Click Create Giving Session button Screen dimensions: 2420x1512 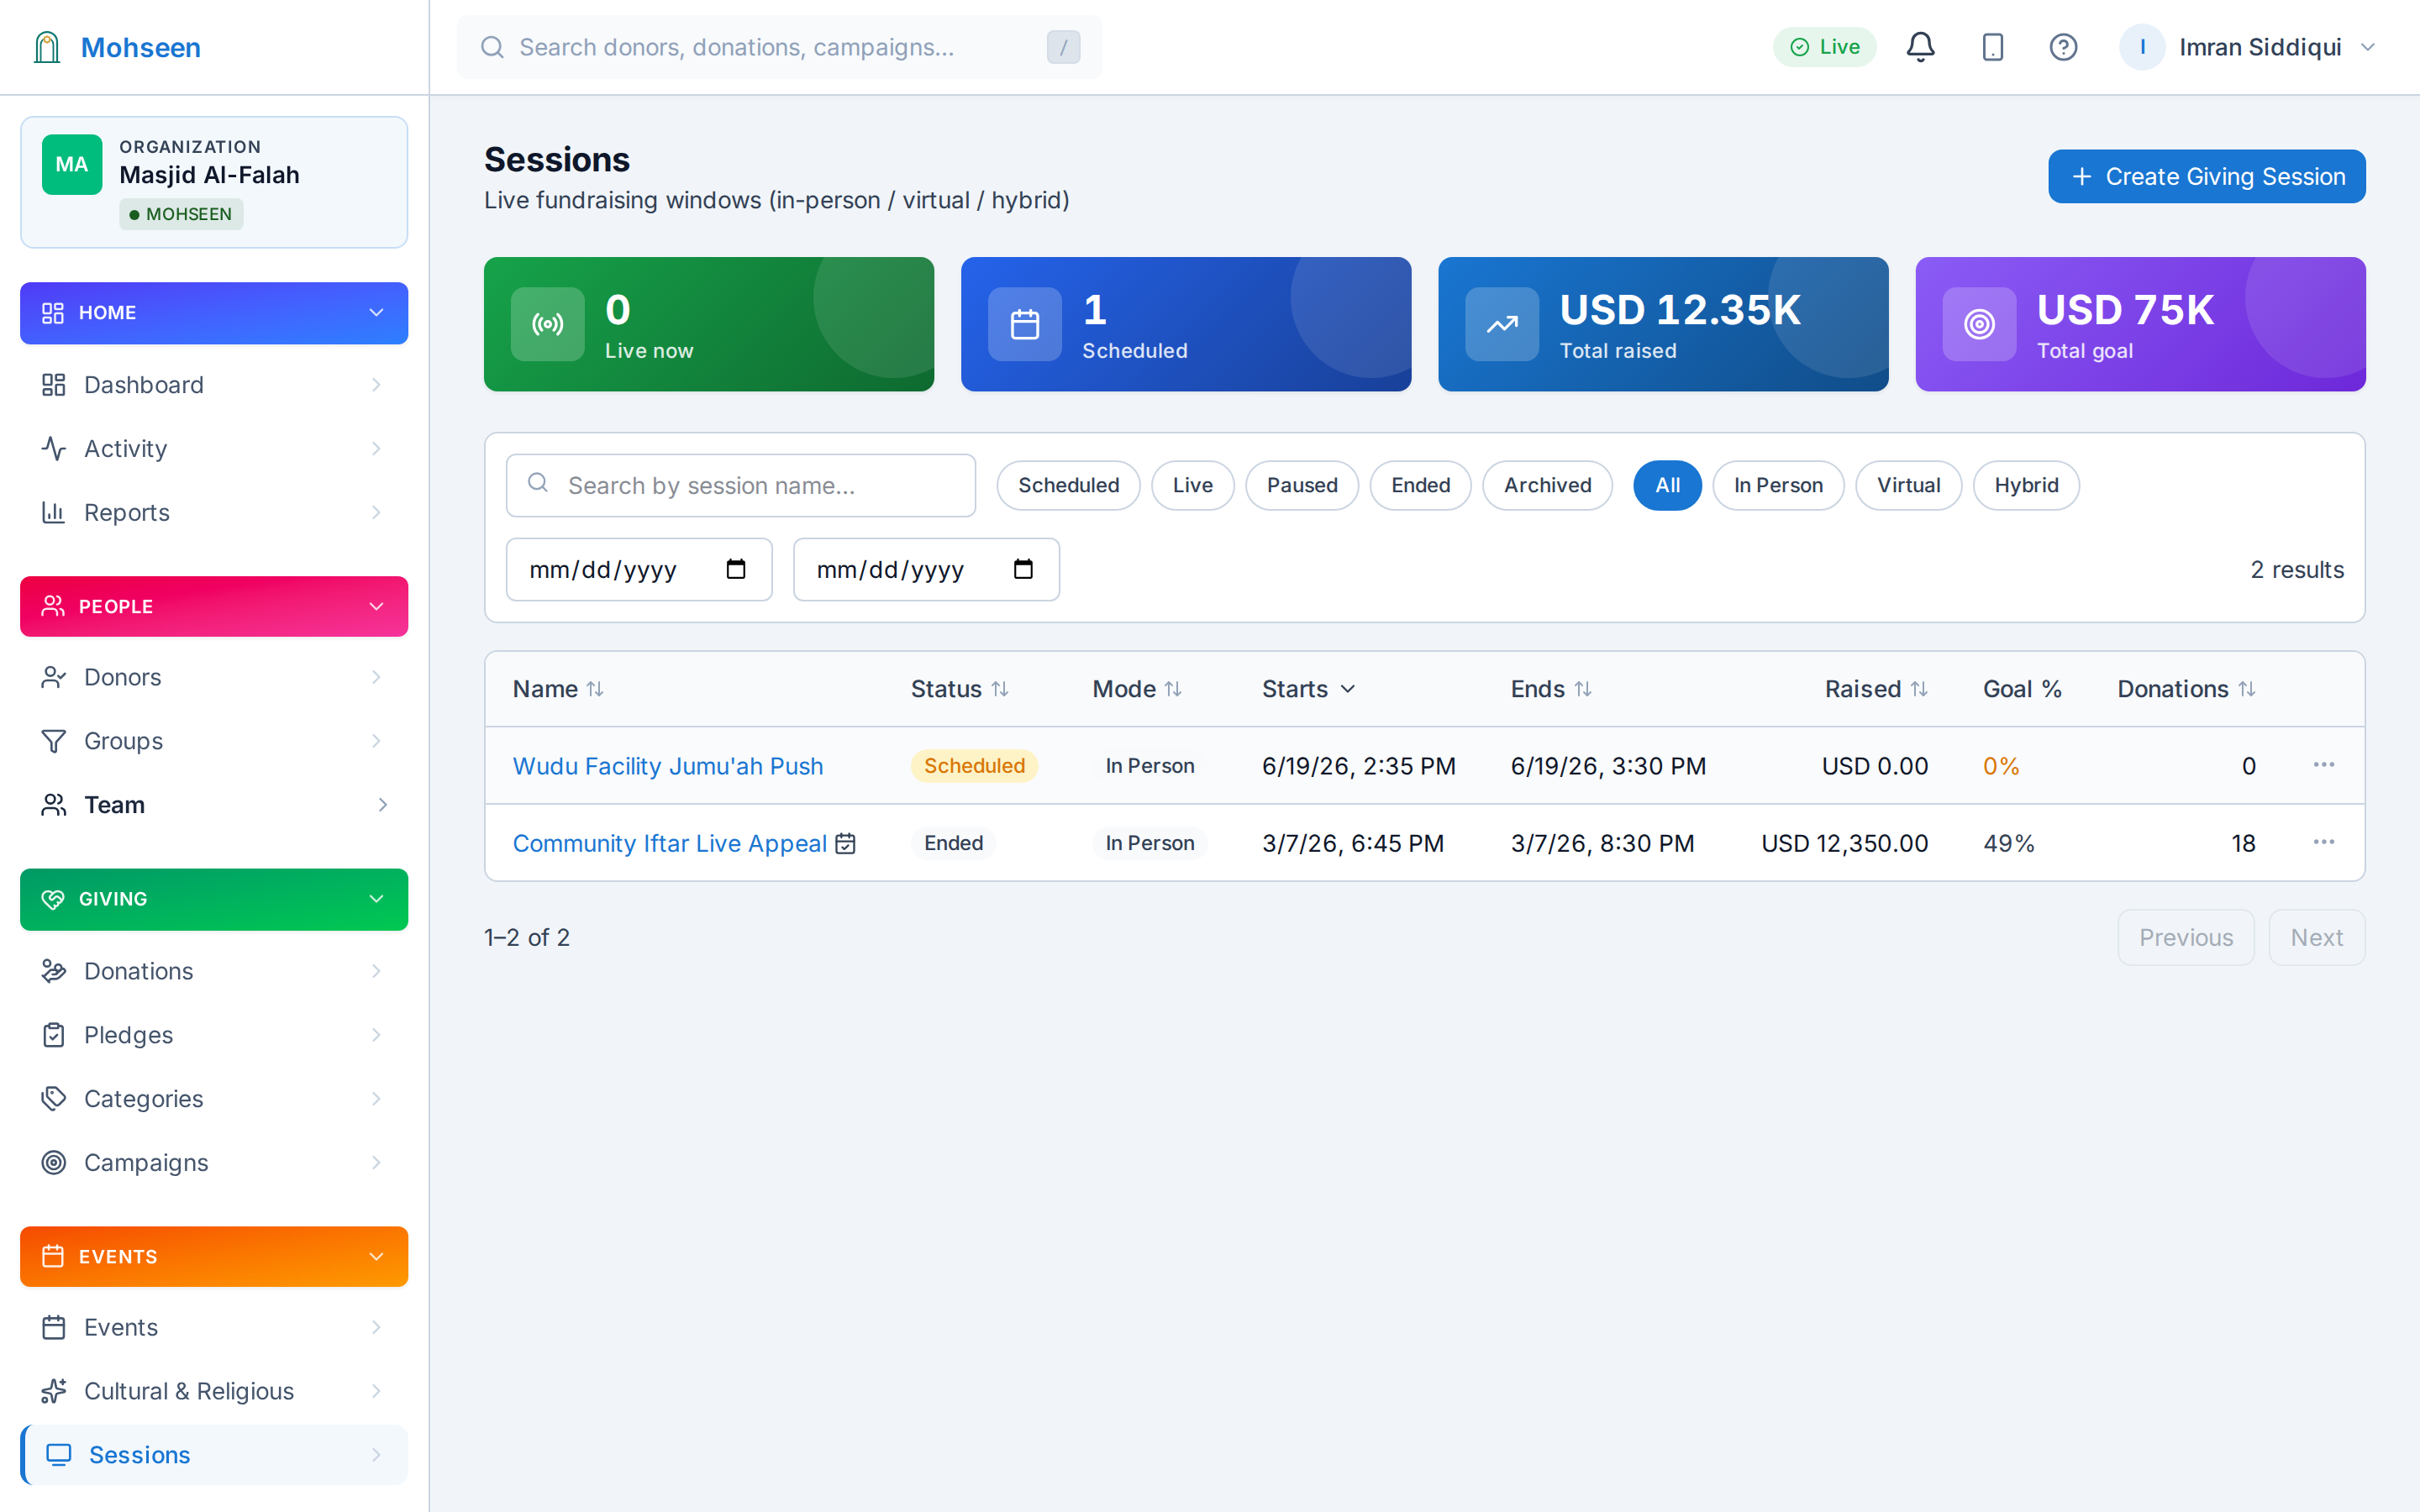2206,176
